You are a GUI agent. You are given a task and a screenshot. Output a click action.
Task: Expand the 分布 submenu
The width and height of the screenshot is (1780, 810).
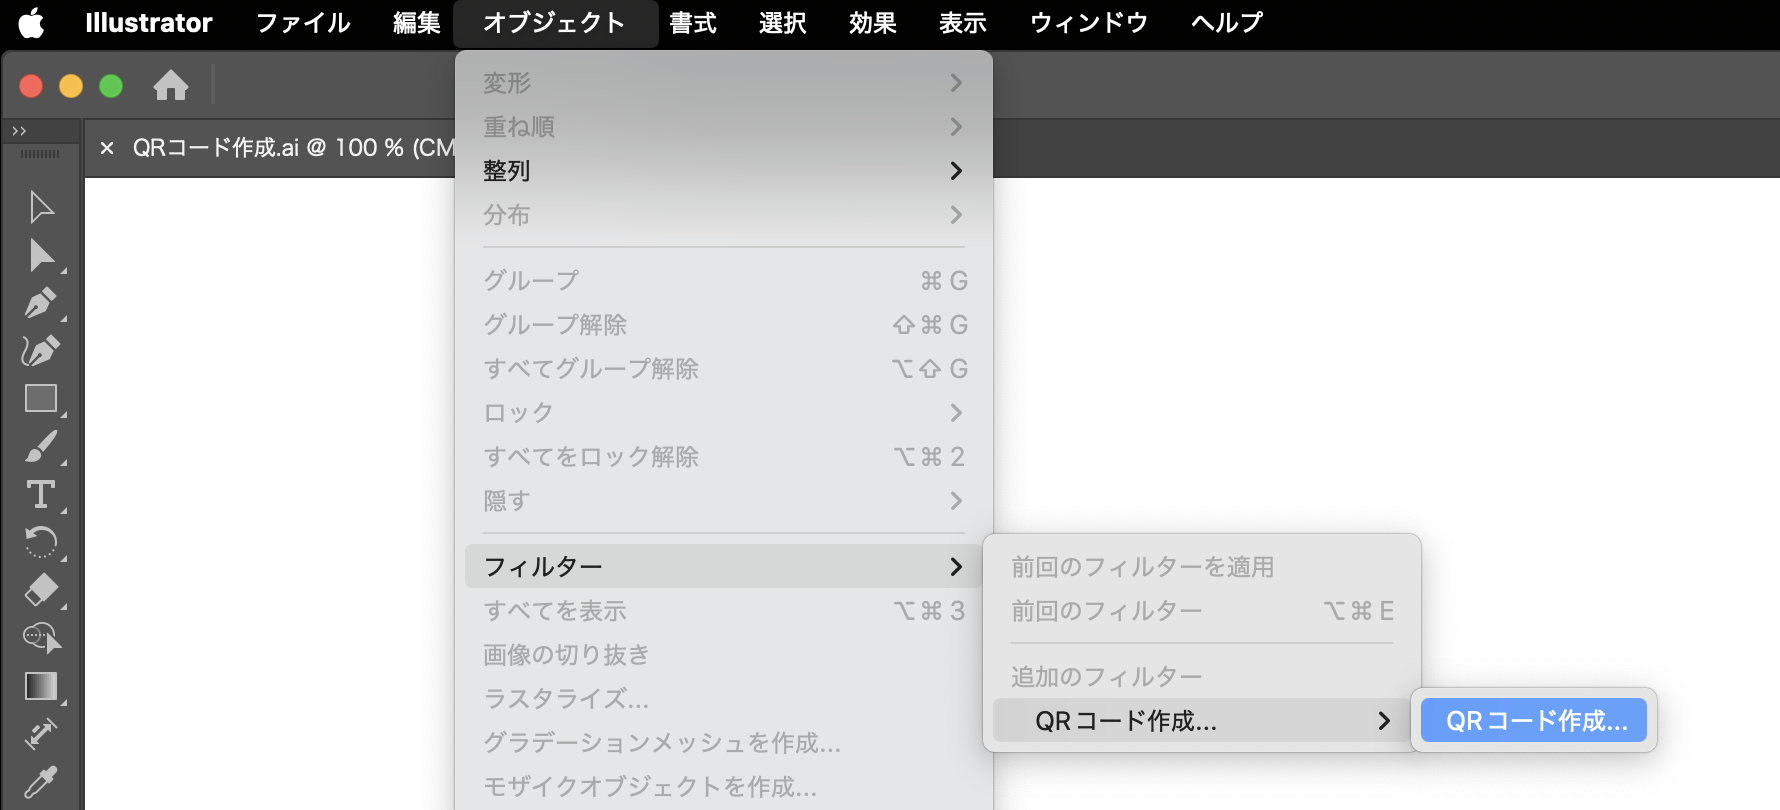724,215
